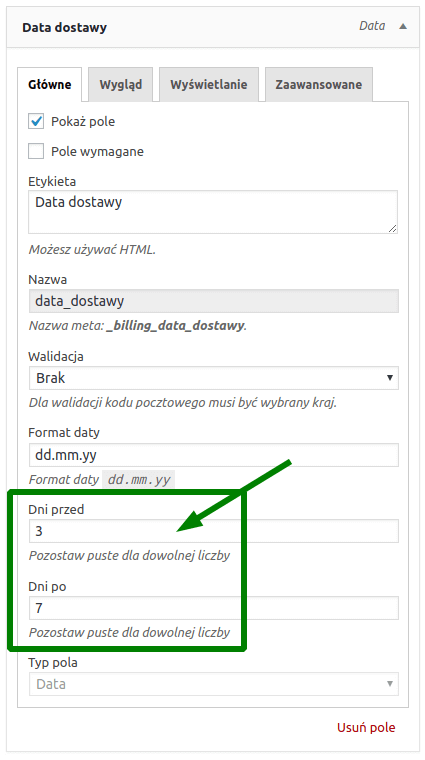This screenshot has width=425, height=760.
Task: Enable the Pole wymagane checkbox
Action: pos(36,151)
